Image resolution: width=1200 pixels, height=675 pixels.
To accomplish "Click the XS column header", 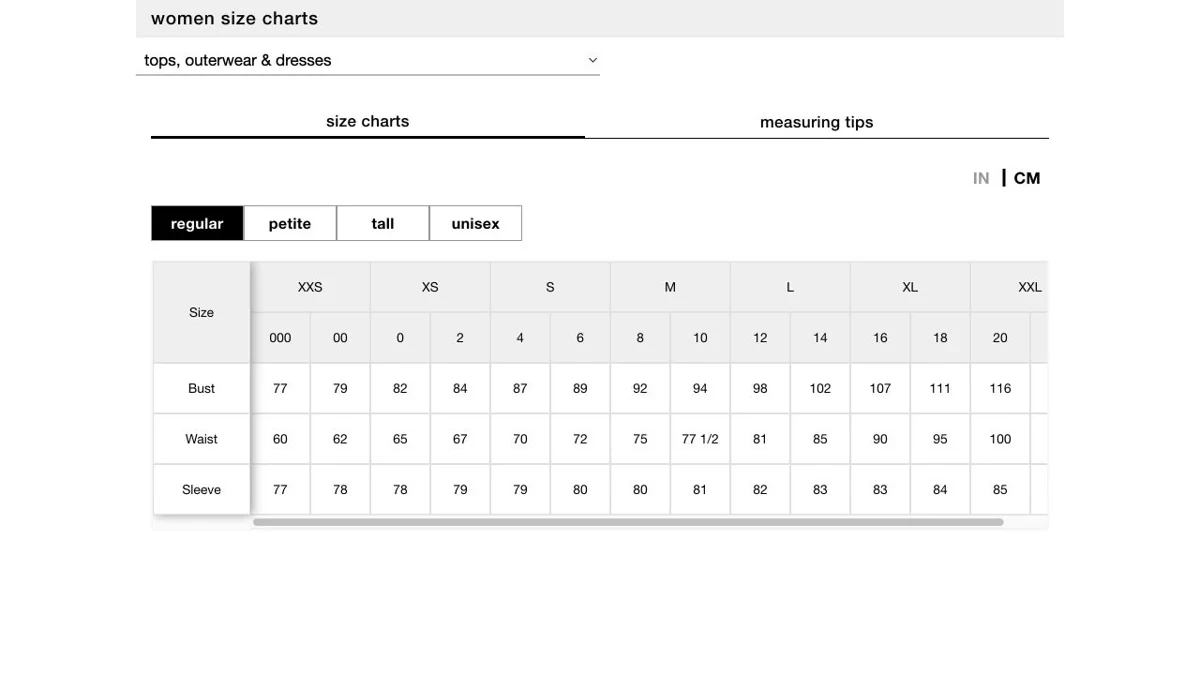I will (x=430, y=287).
